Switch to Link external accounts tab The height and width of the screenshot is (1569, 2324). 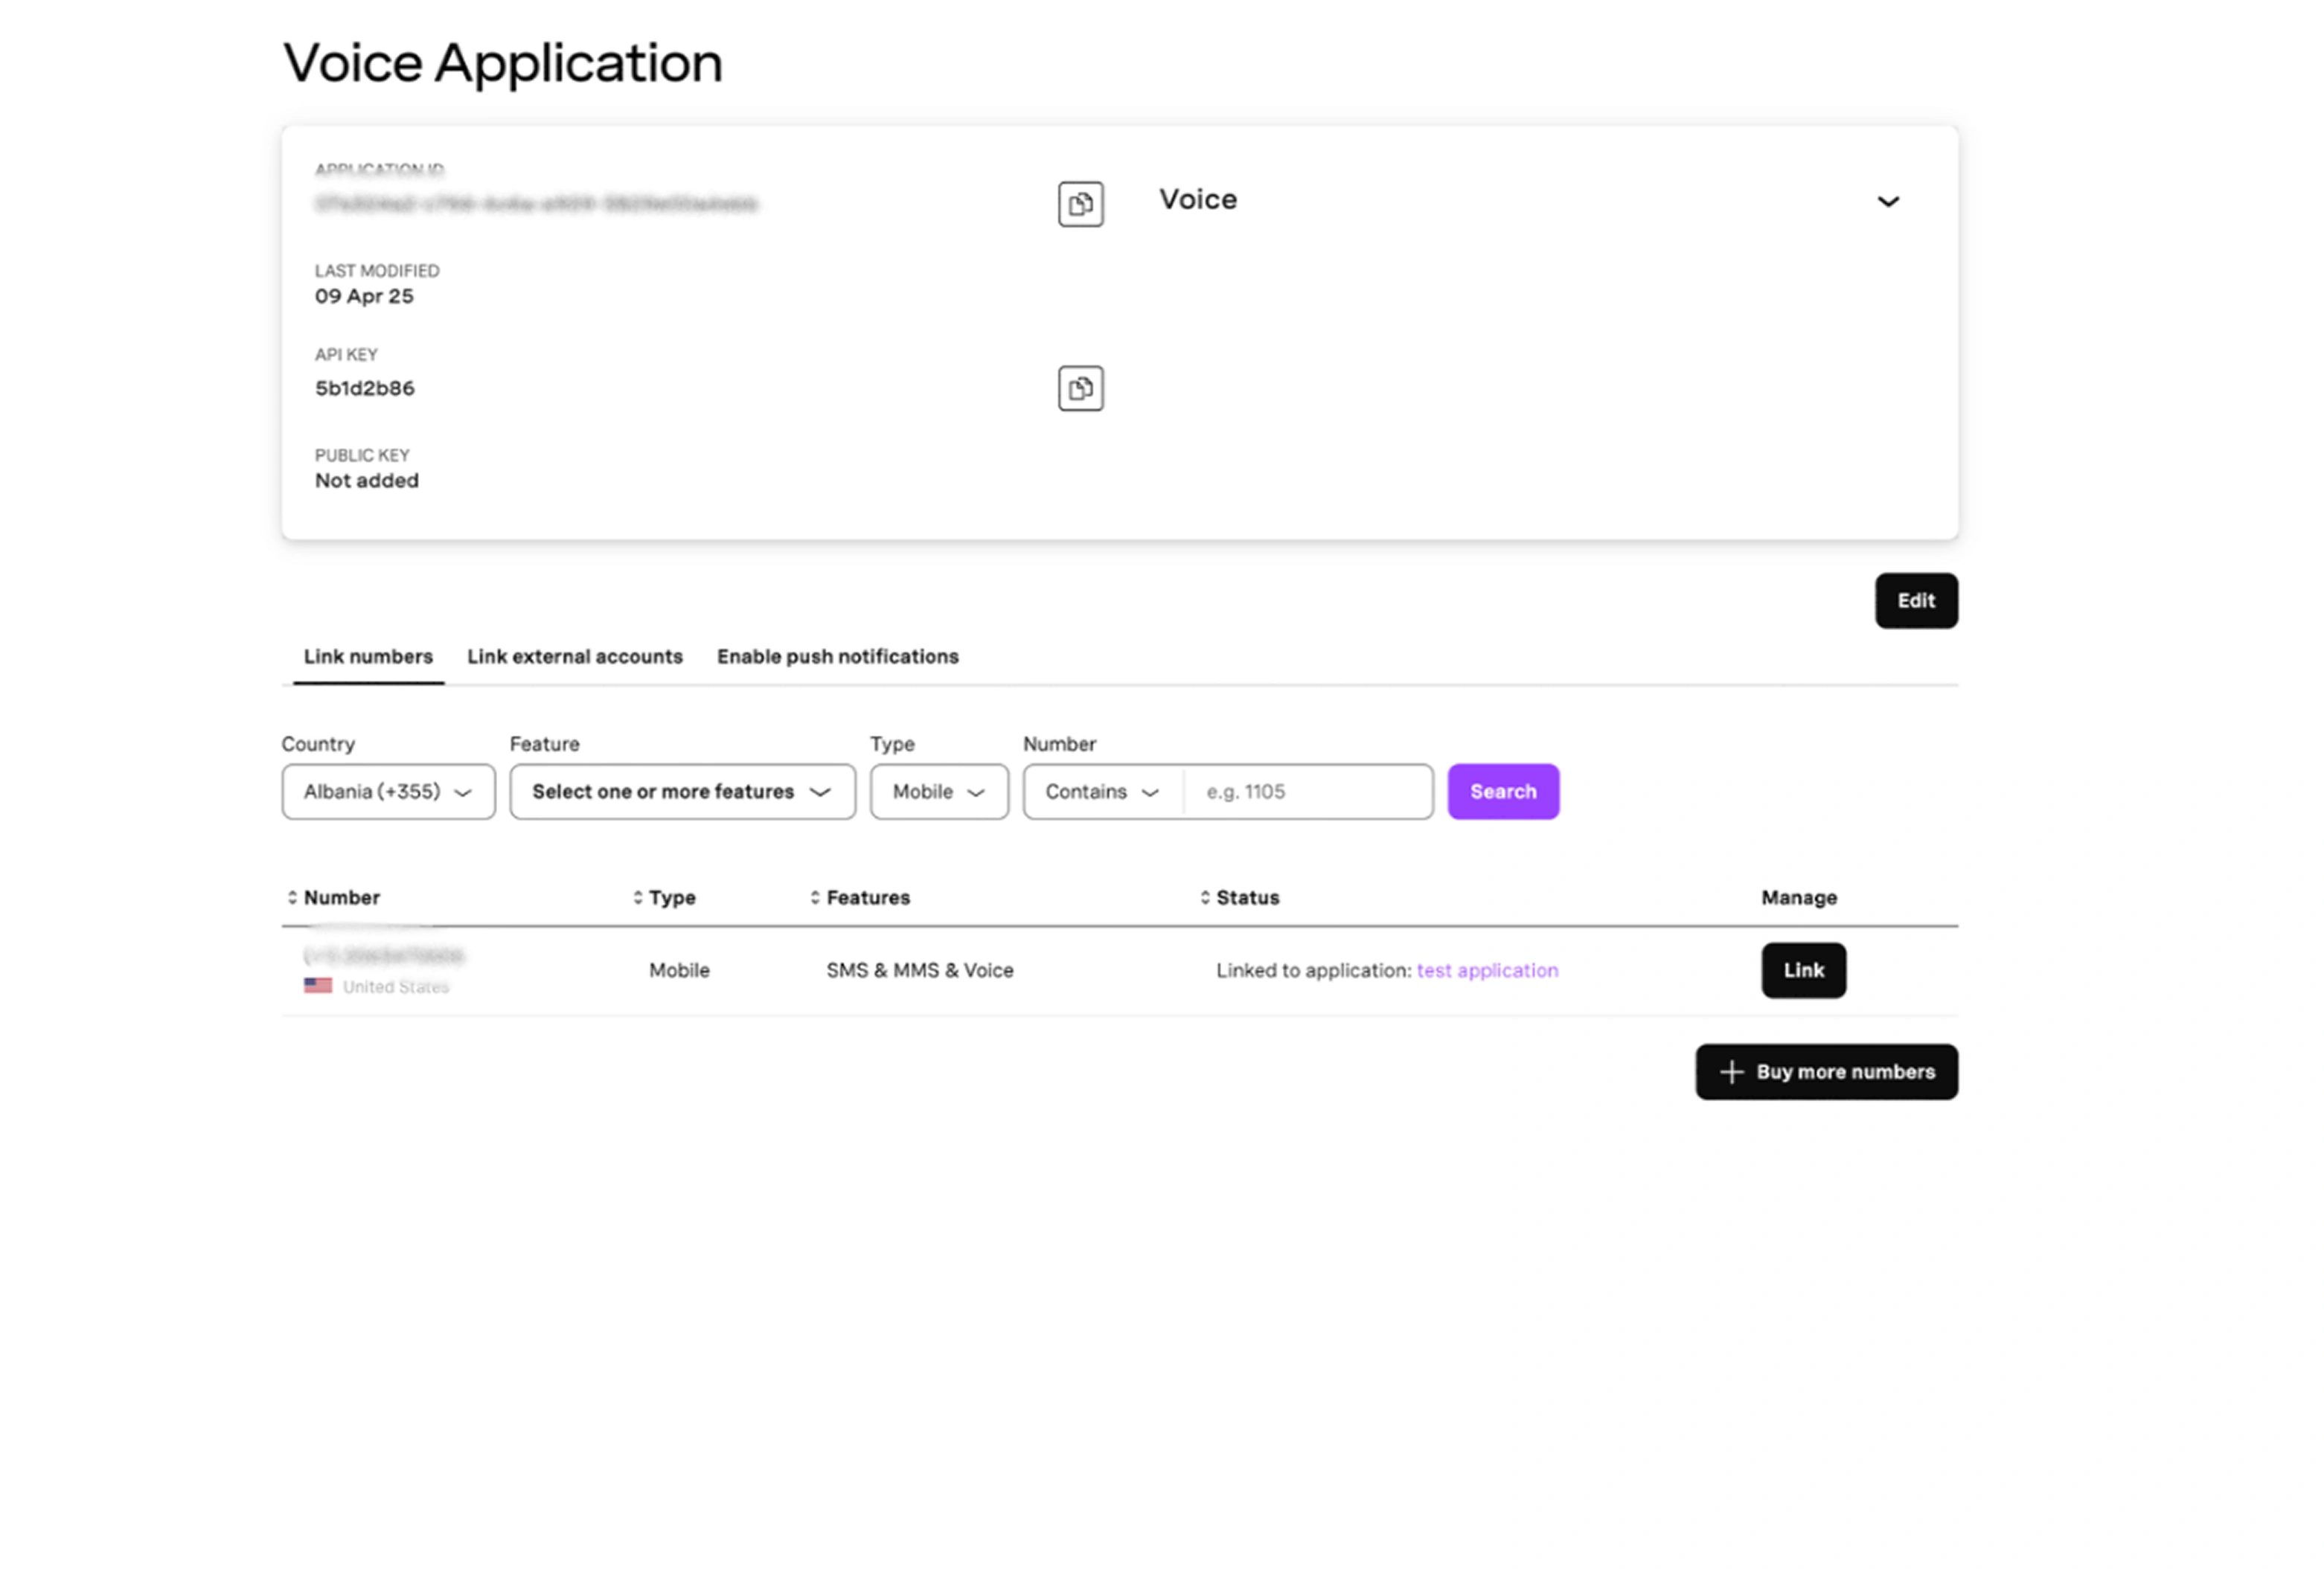[574, 657]
